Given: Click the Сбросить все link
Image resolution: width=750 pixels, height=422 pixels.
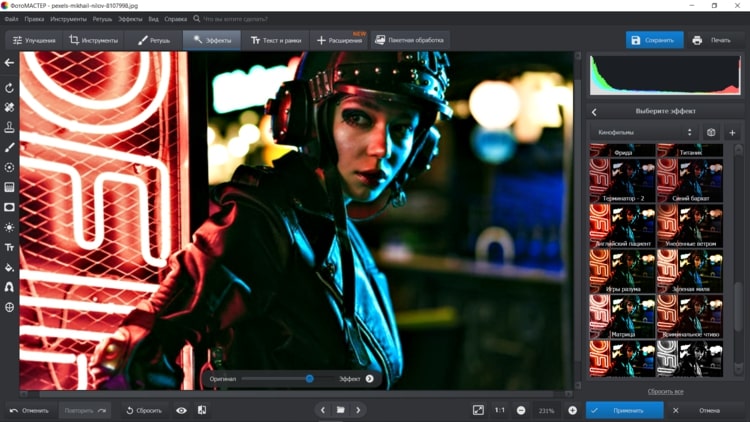Looking at the screenshot, I should pyautogui.click(x=665, y=391).
